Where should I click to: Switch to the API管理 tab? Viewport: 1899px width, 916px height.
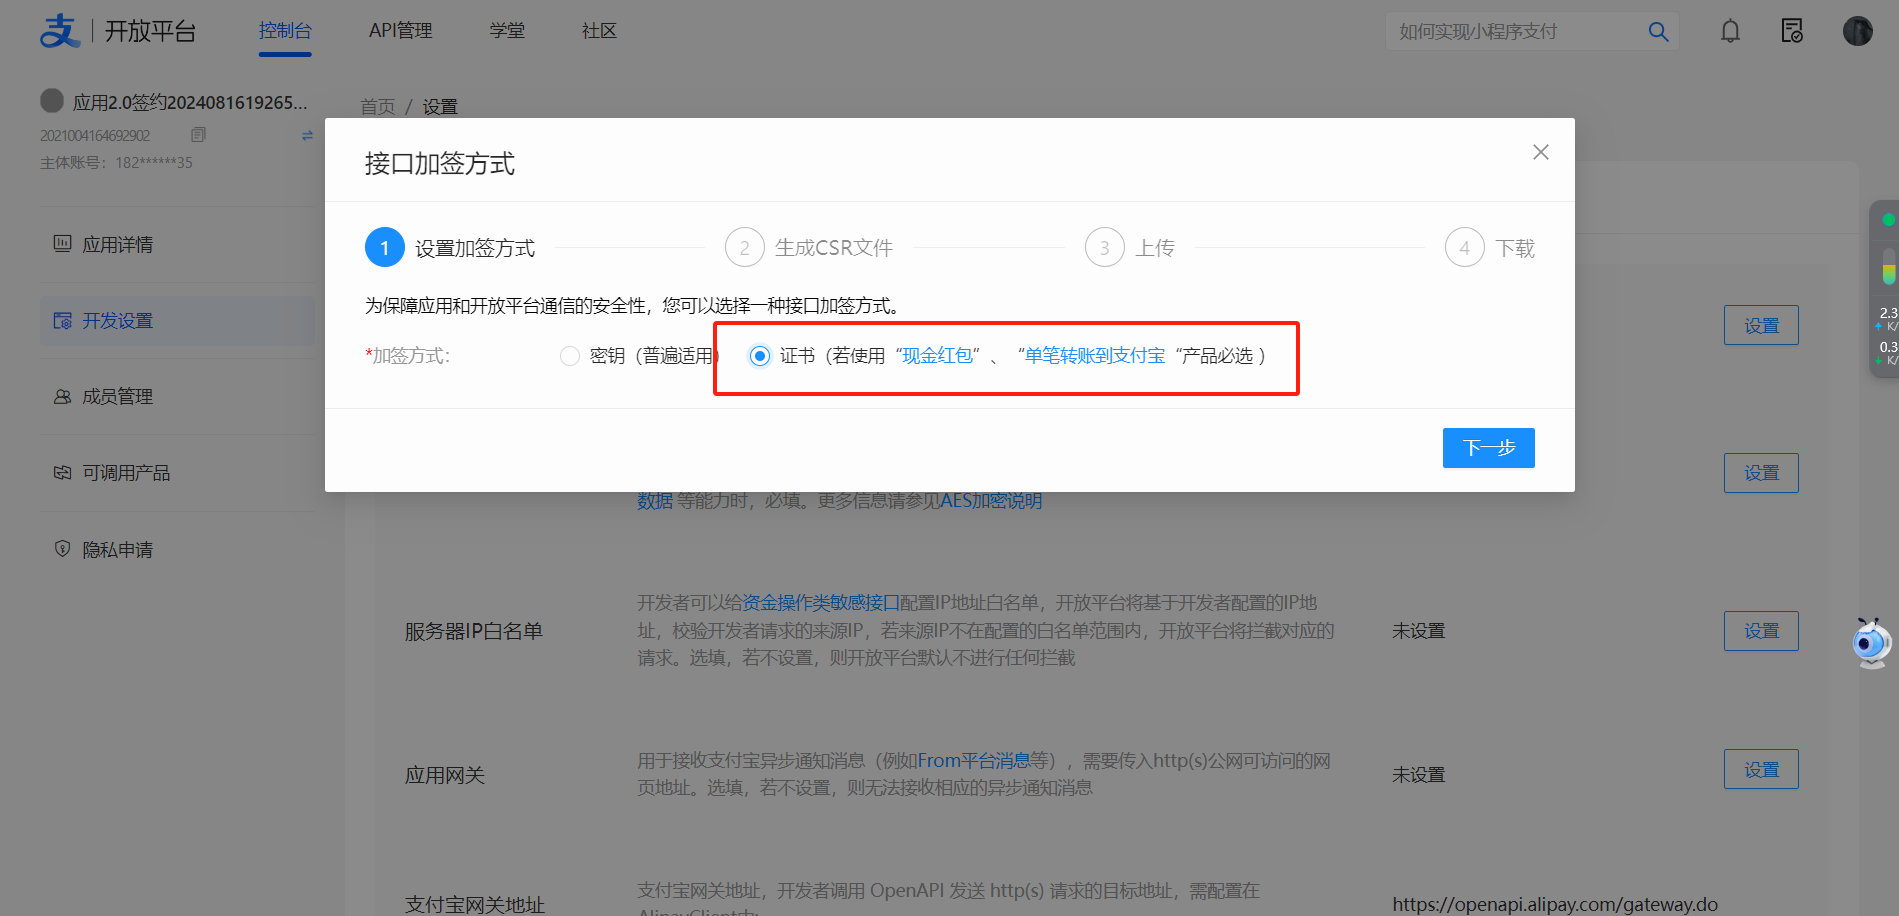[400, 31]
